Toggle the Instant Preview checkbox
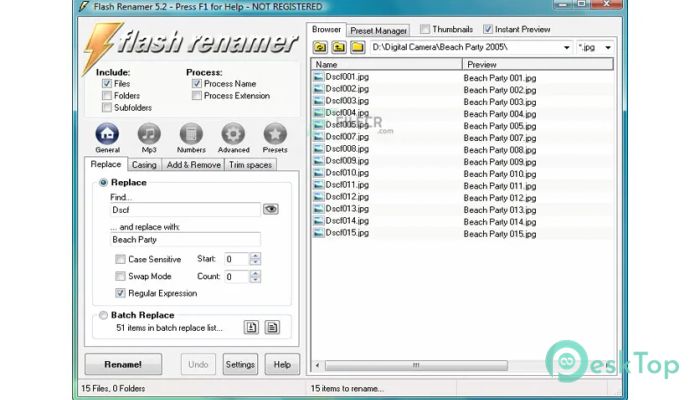The height and width of the screenshot is (400, 700). (488, 29)
